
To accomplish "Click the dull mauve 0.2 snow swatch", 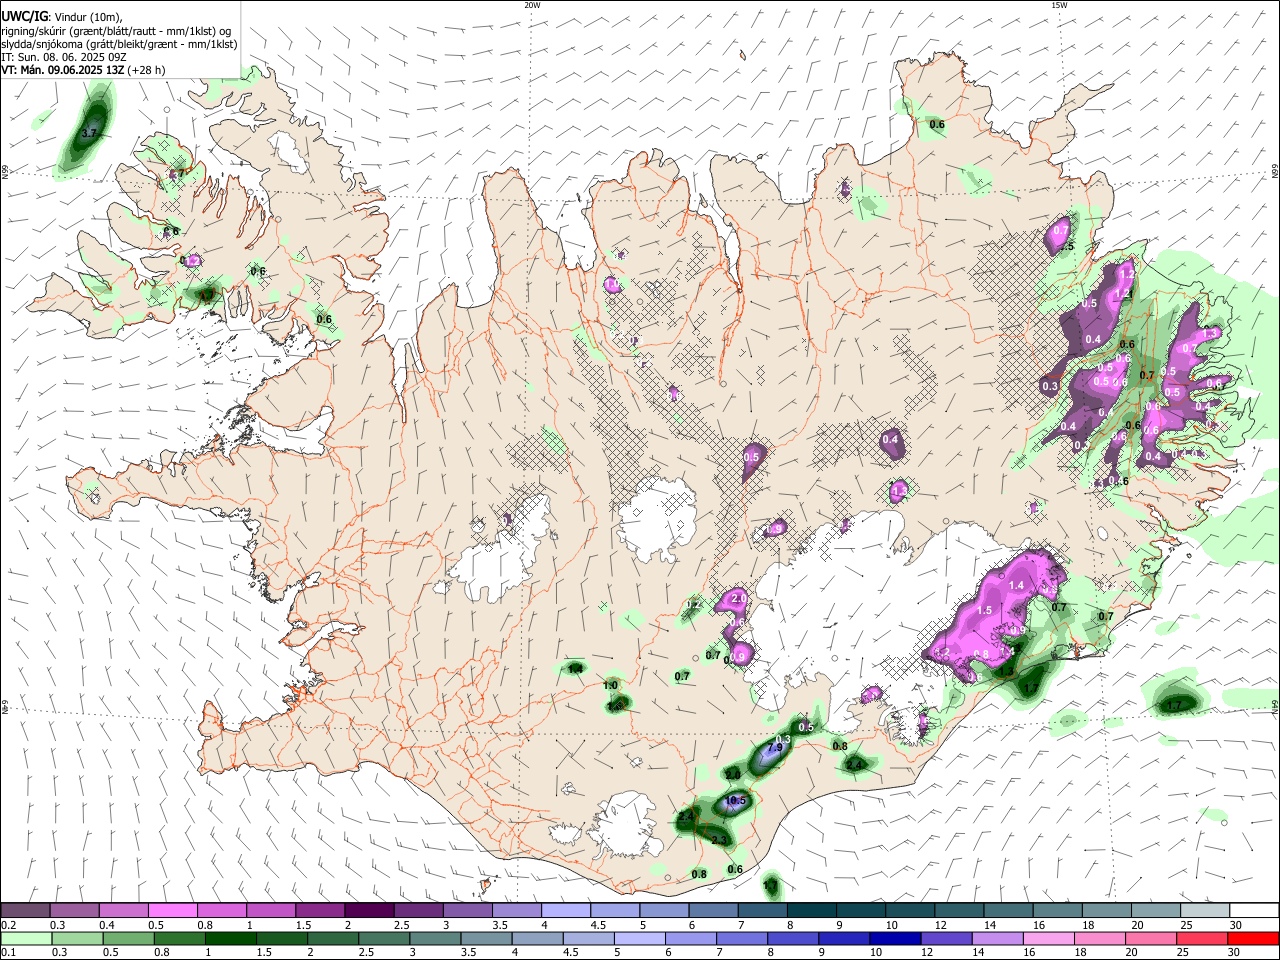I will pos(25,910).
